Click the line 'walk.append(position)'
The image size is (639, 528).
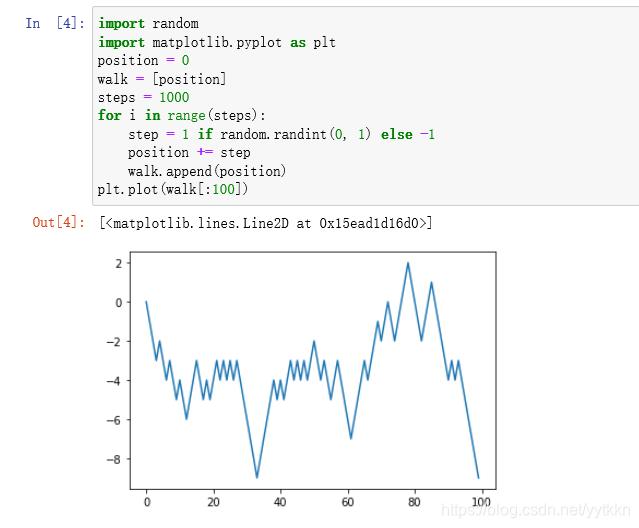(207, 171)
